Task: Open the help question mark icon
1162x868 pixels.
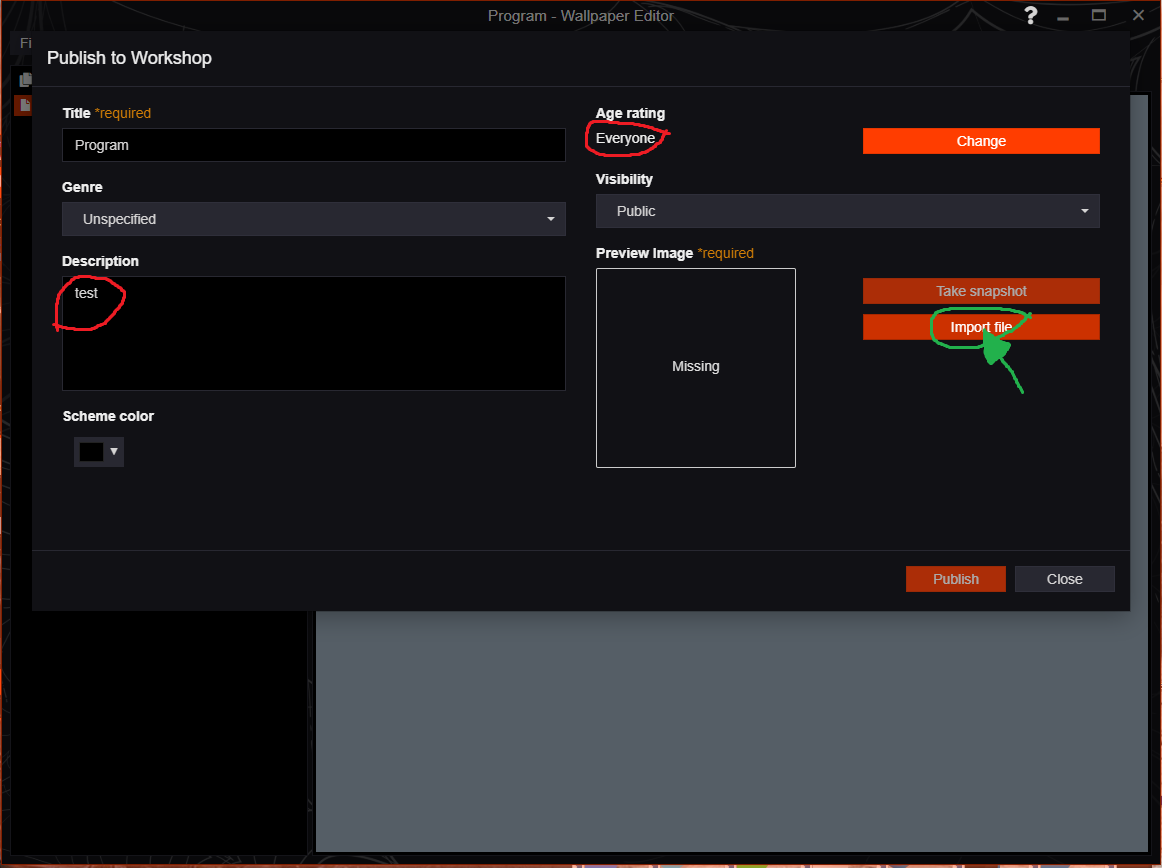Action: click(x=1030, y=15)
